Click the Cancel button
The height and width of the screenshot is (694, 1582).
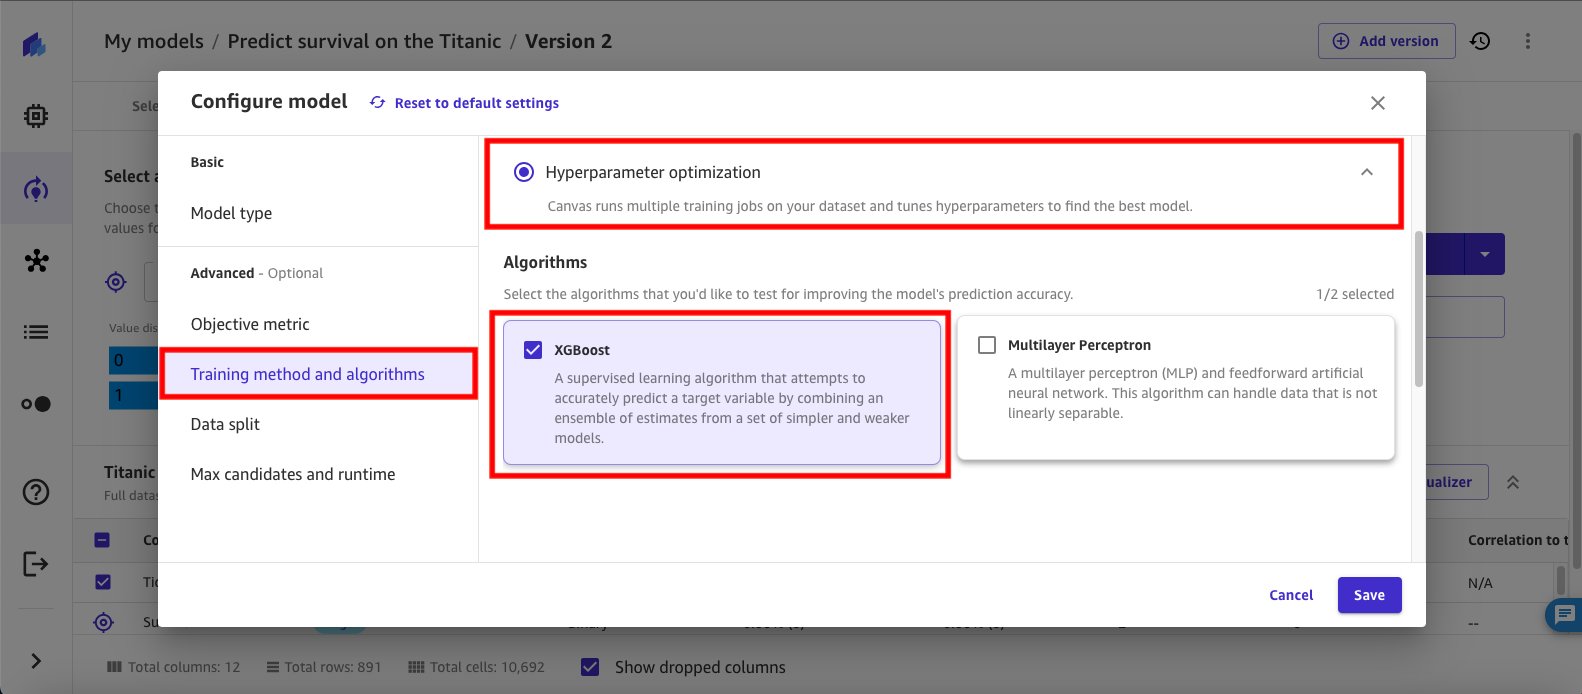click(x=1291, y=595)
